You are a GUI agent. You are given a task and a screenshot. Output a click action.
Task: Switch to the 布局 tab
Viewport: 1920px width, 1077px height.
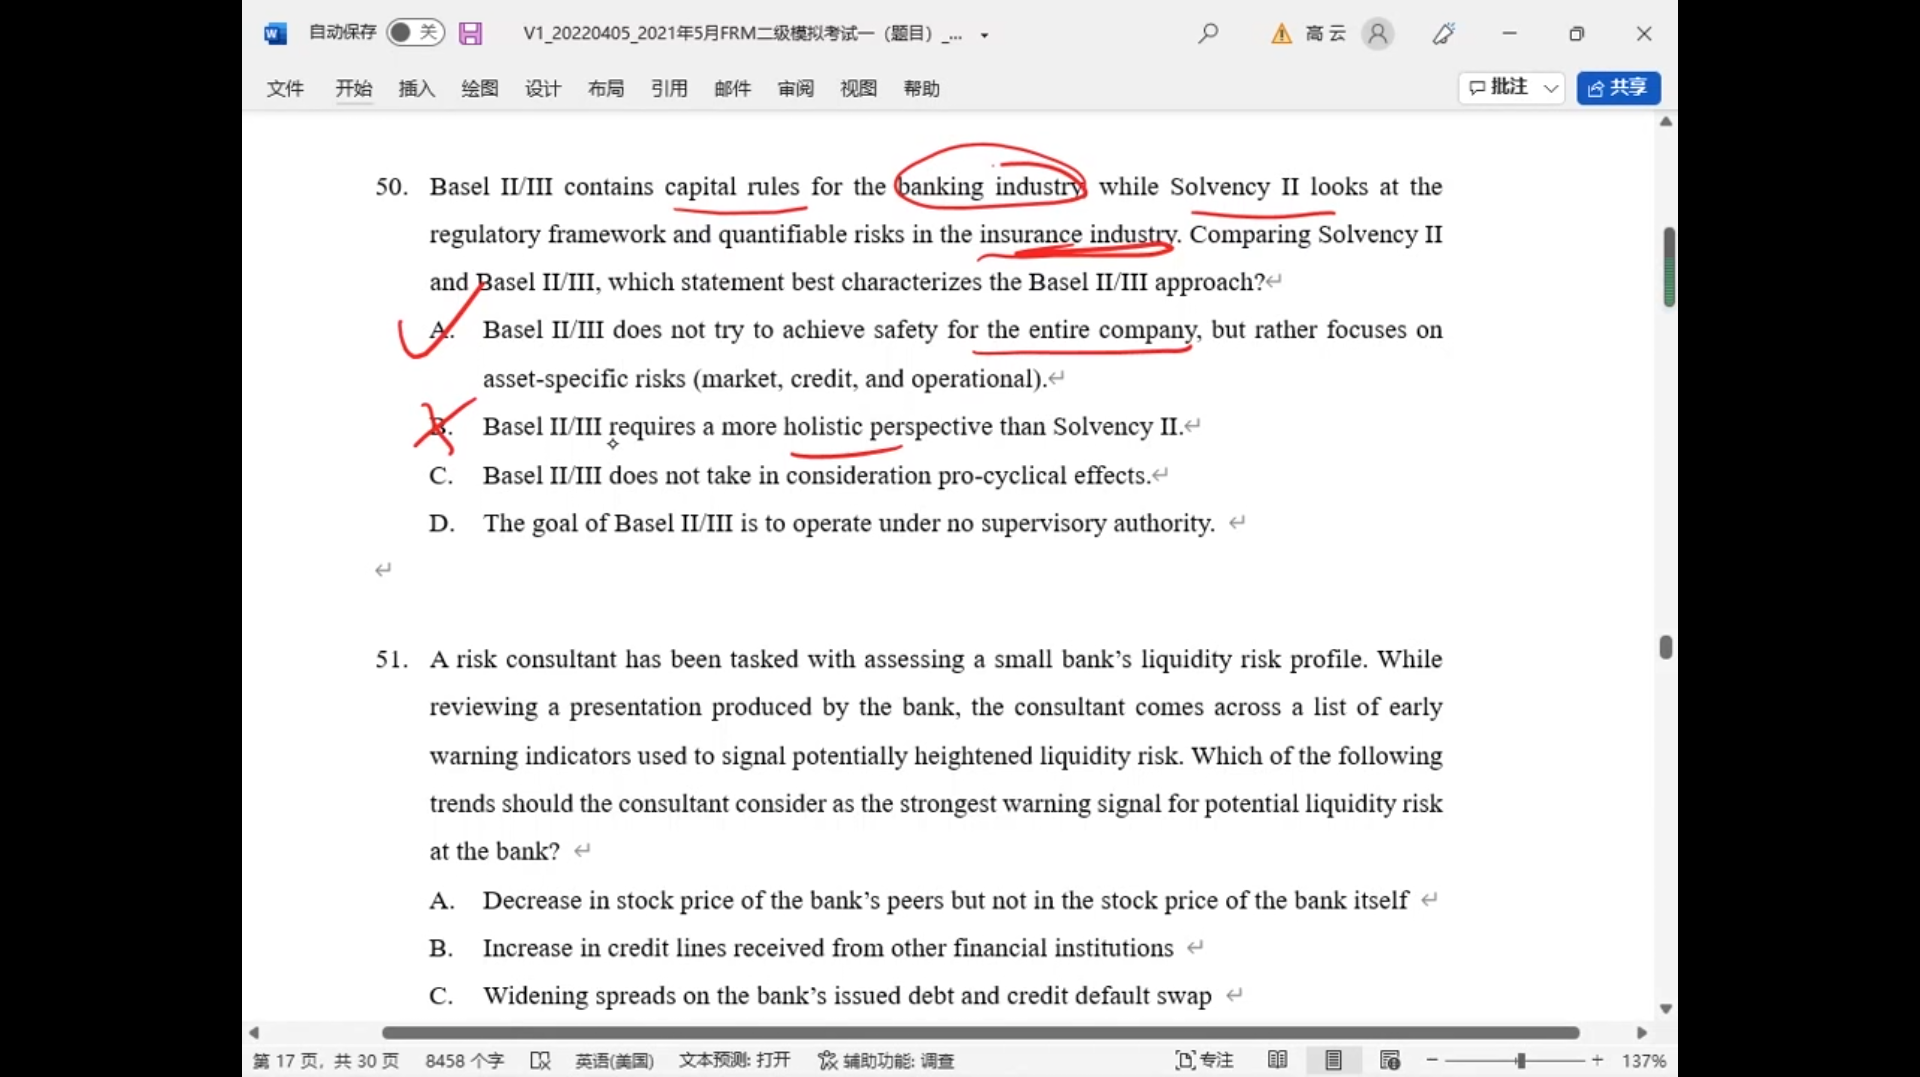[606, 89]
